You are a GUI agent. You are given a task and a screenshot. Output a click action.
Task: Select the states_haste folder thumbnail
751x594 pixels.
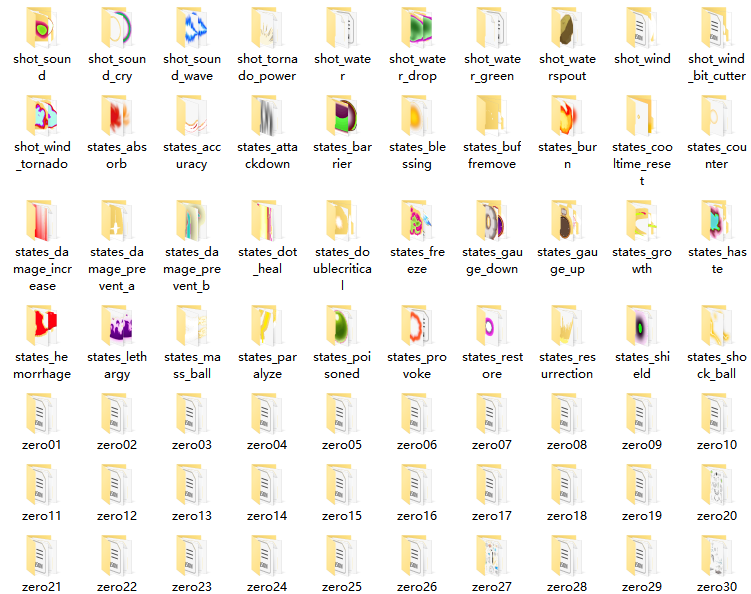[x=717, y=220]
